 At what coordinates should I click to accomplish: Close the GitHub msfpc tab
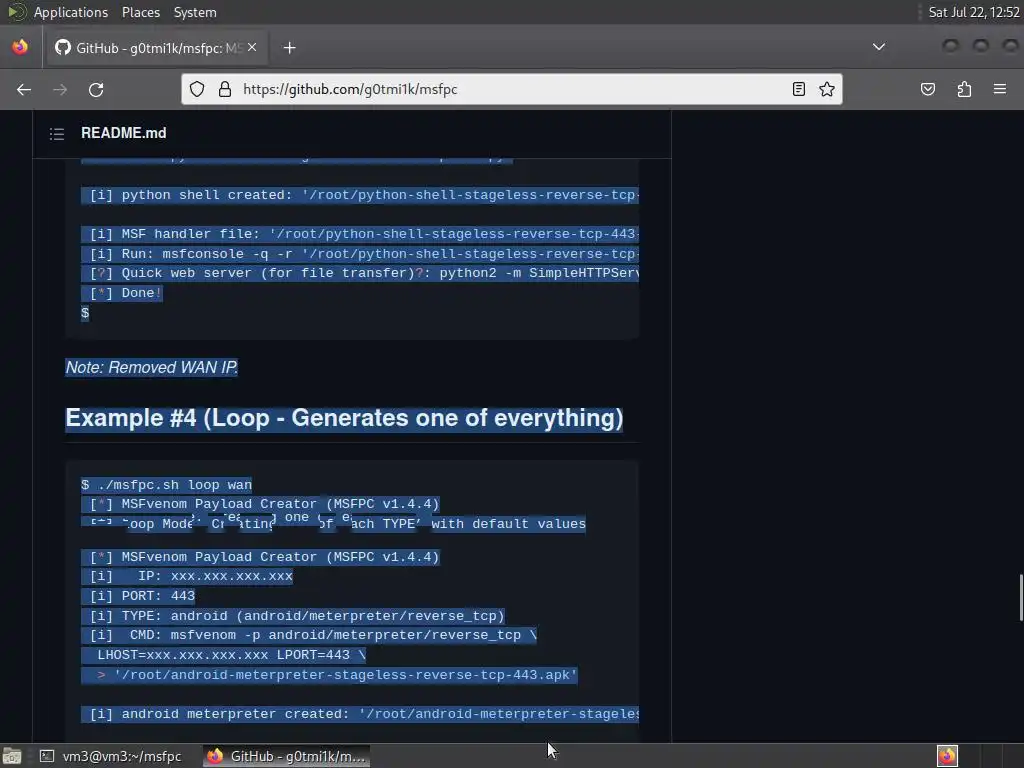[x=252, y=47]
